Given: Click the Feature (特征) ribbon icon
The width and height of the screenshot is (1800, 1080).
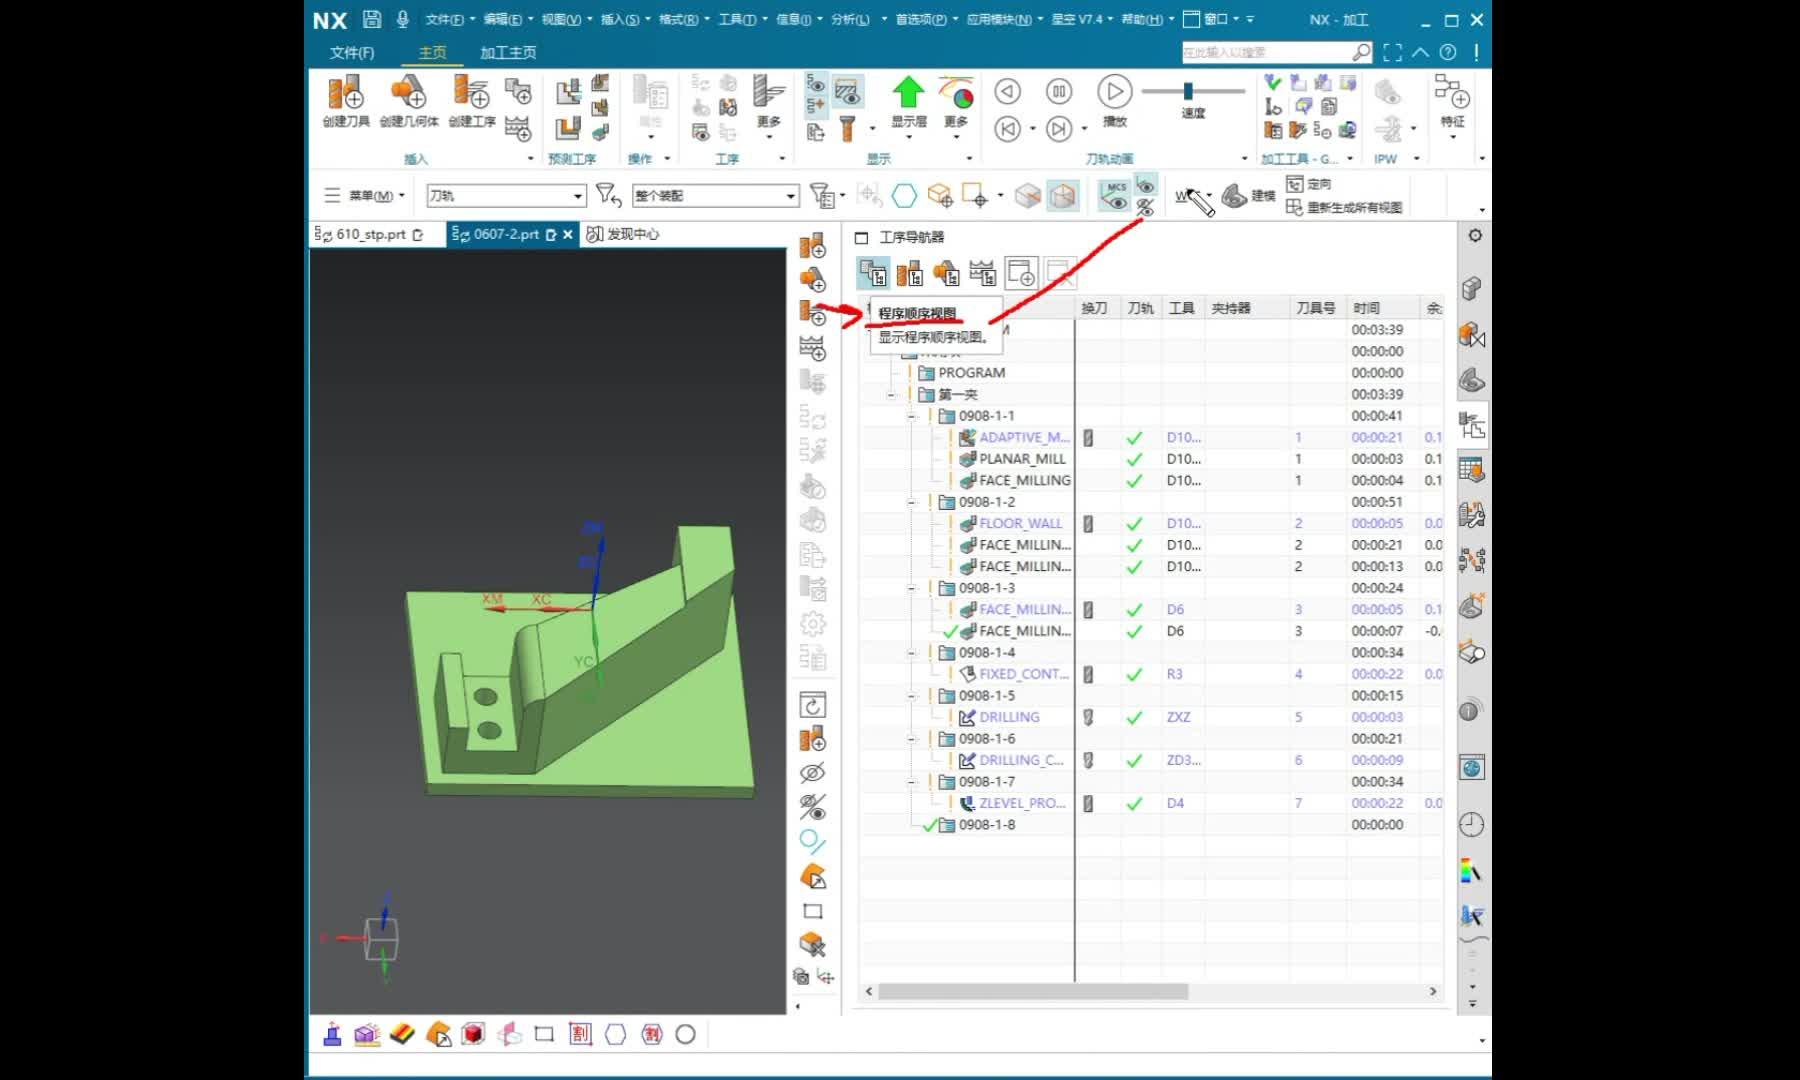Looking at the screenshot, I should [x=1452, y=93].
